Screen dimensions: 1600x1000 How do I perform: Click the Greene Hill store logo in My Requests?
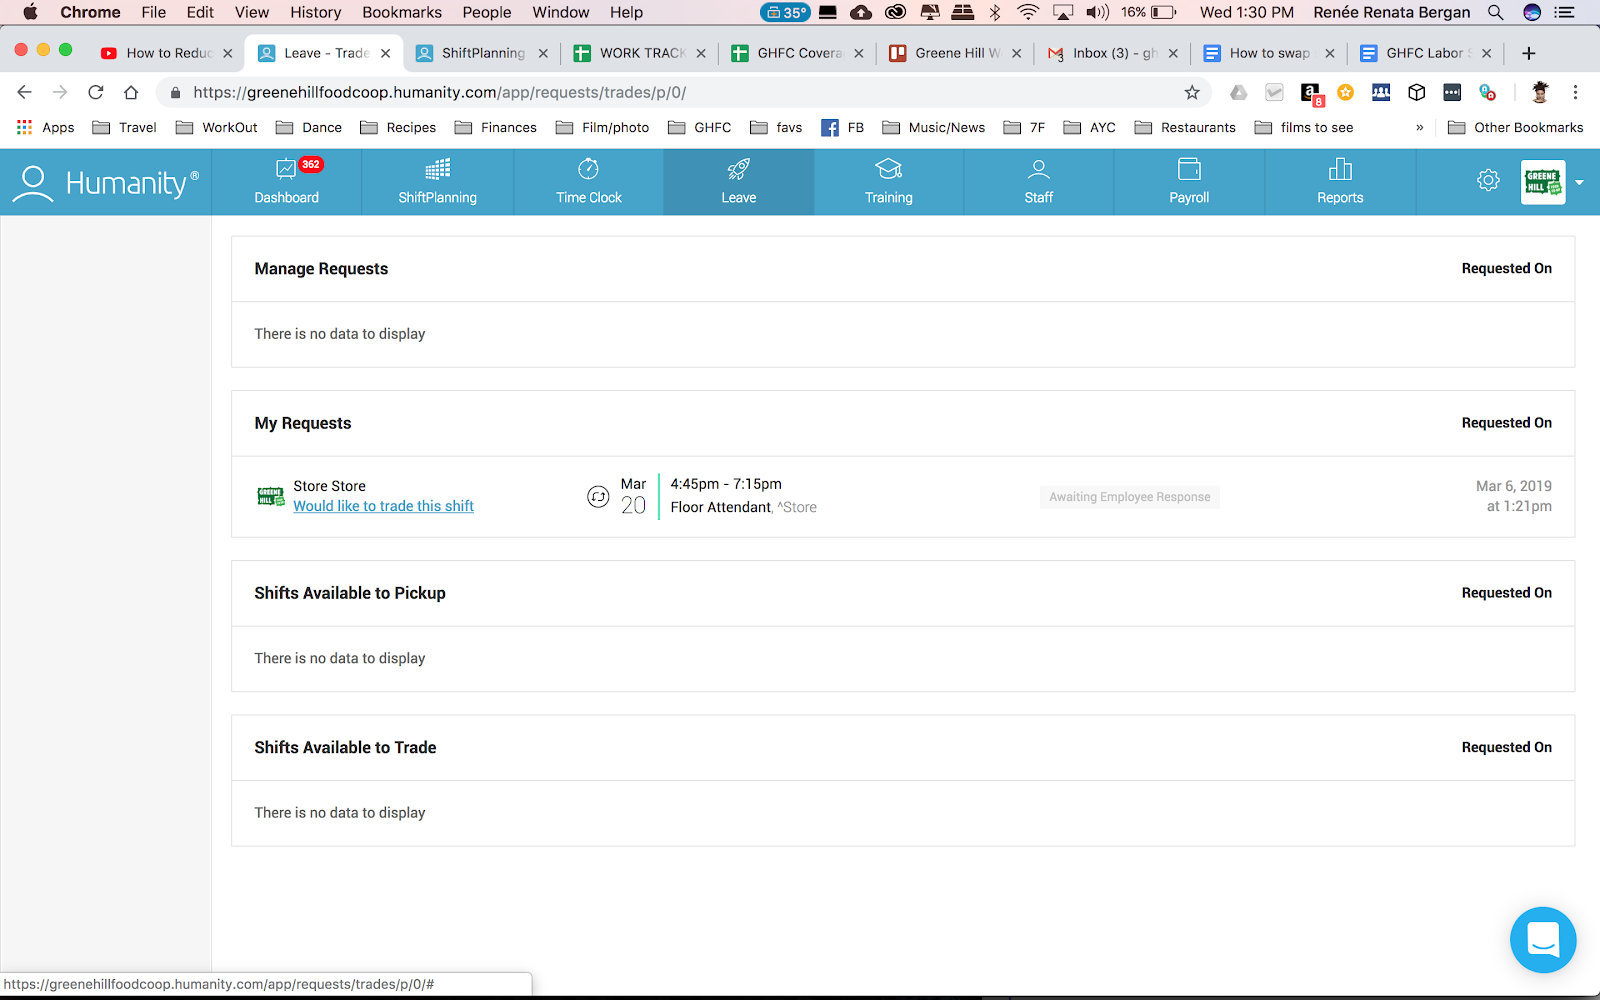pos(271,496)
